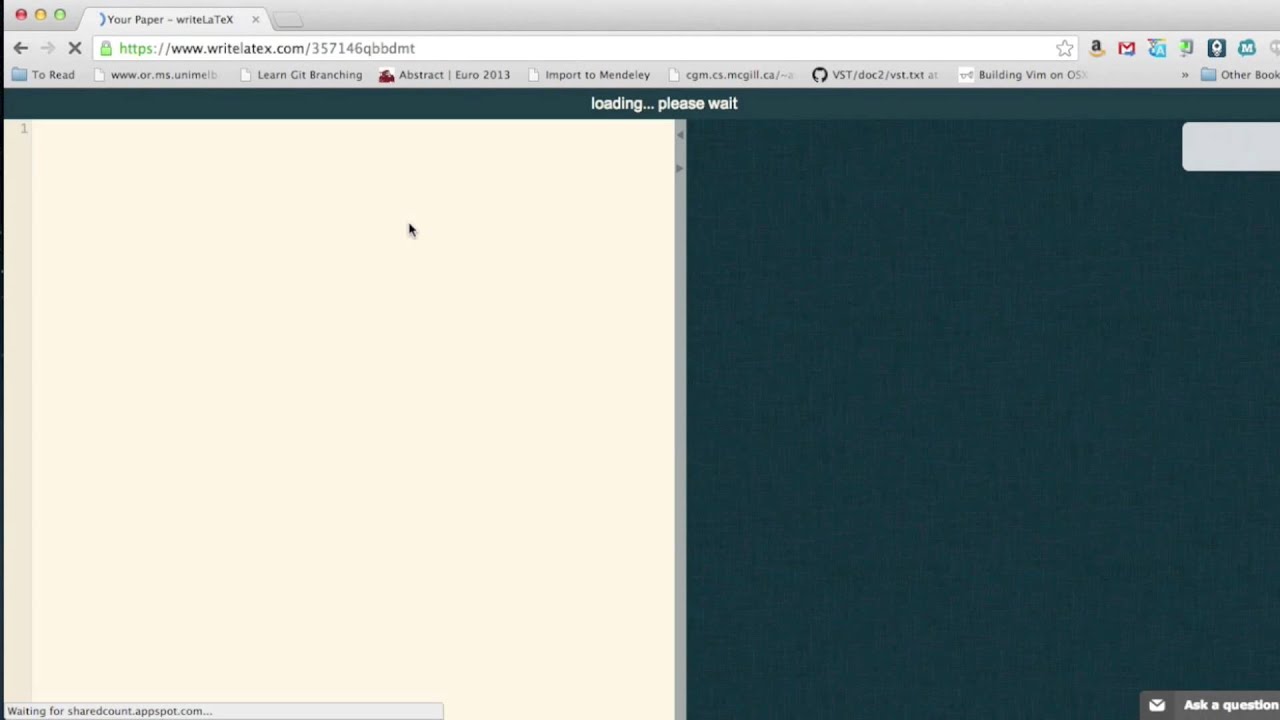Open the Import to Mendeley bookmark
This screenshot has width=1280, height=720.
(x=589, y=75)
